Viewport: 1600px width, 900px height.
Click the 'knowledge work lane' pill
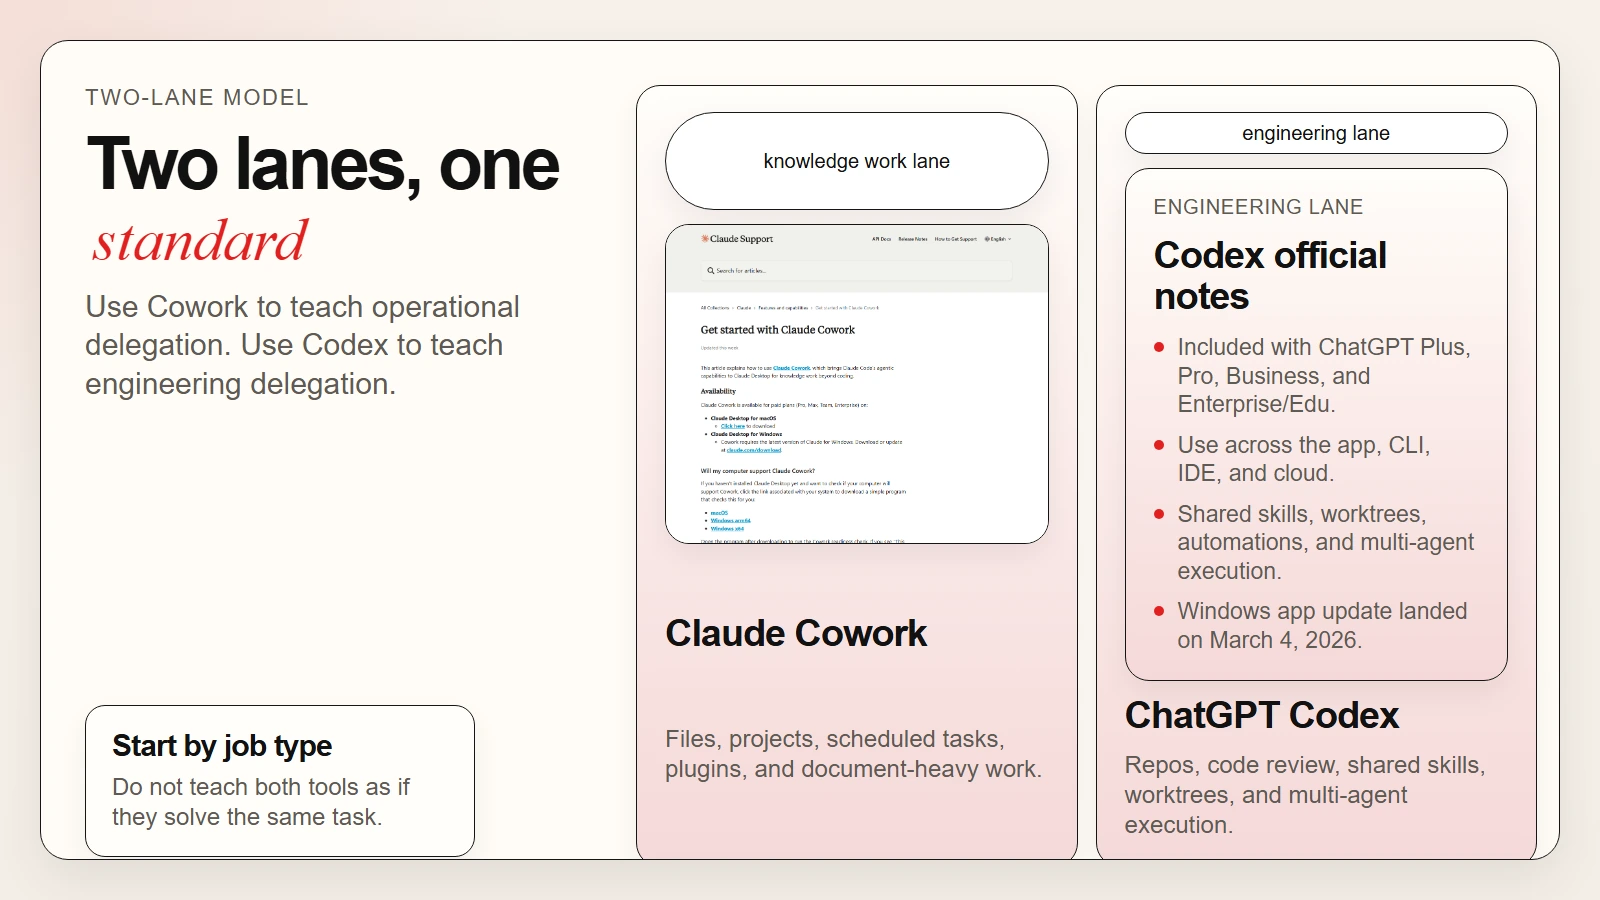pos(857,161)
